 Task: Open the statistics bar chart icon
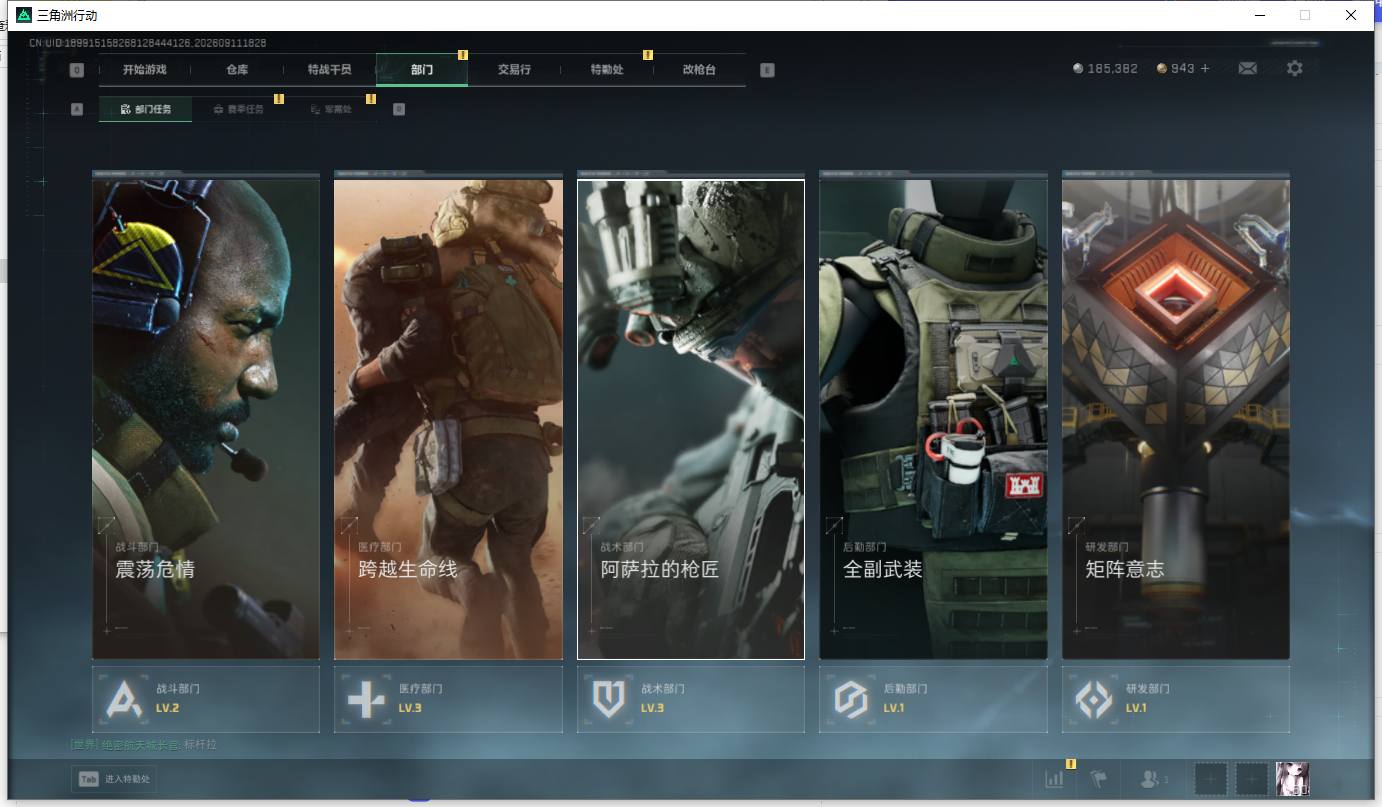point(1054,779)
